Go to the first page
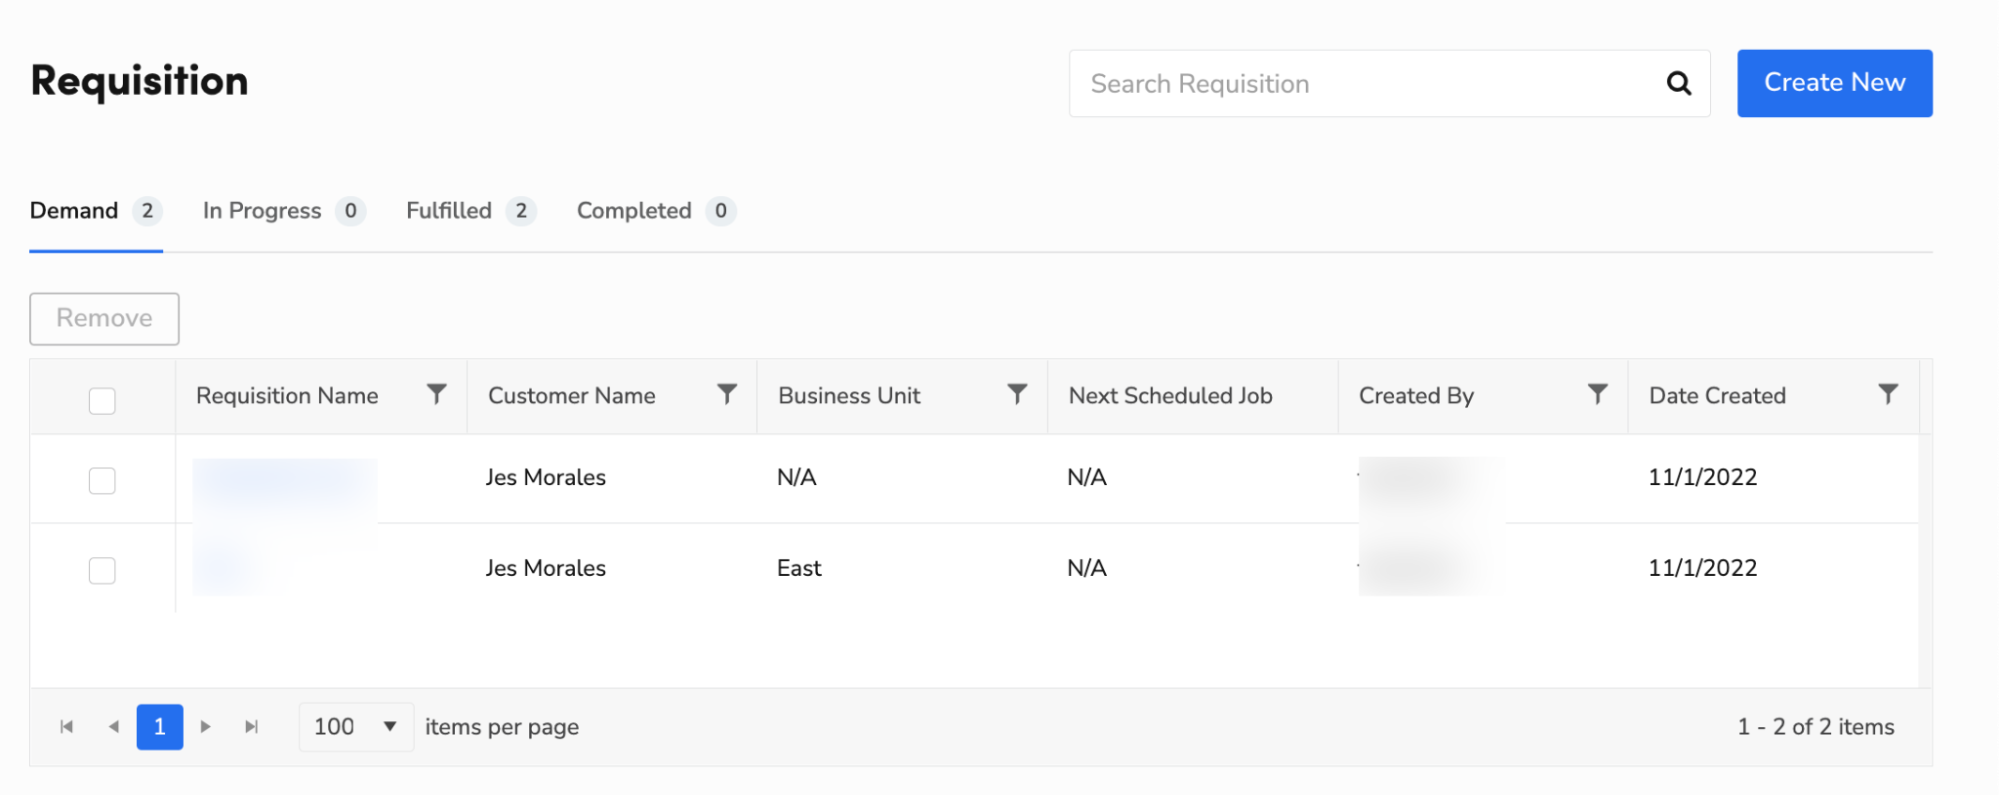This screenshot has width=1999, height=795. [67, 727]
